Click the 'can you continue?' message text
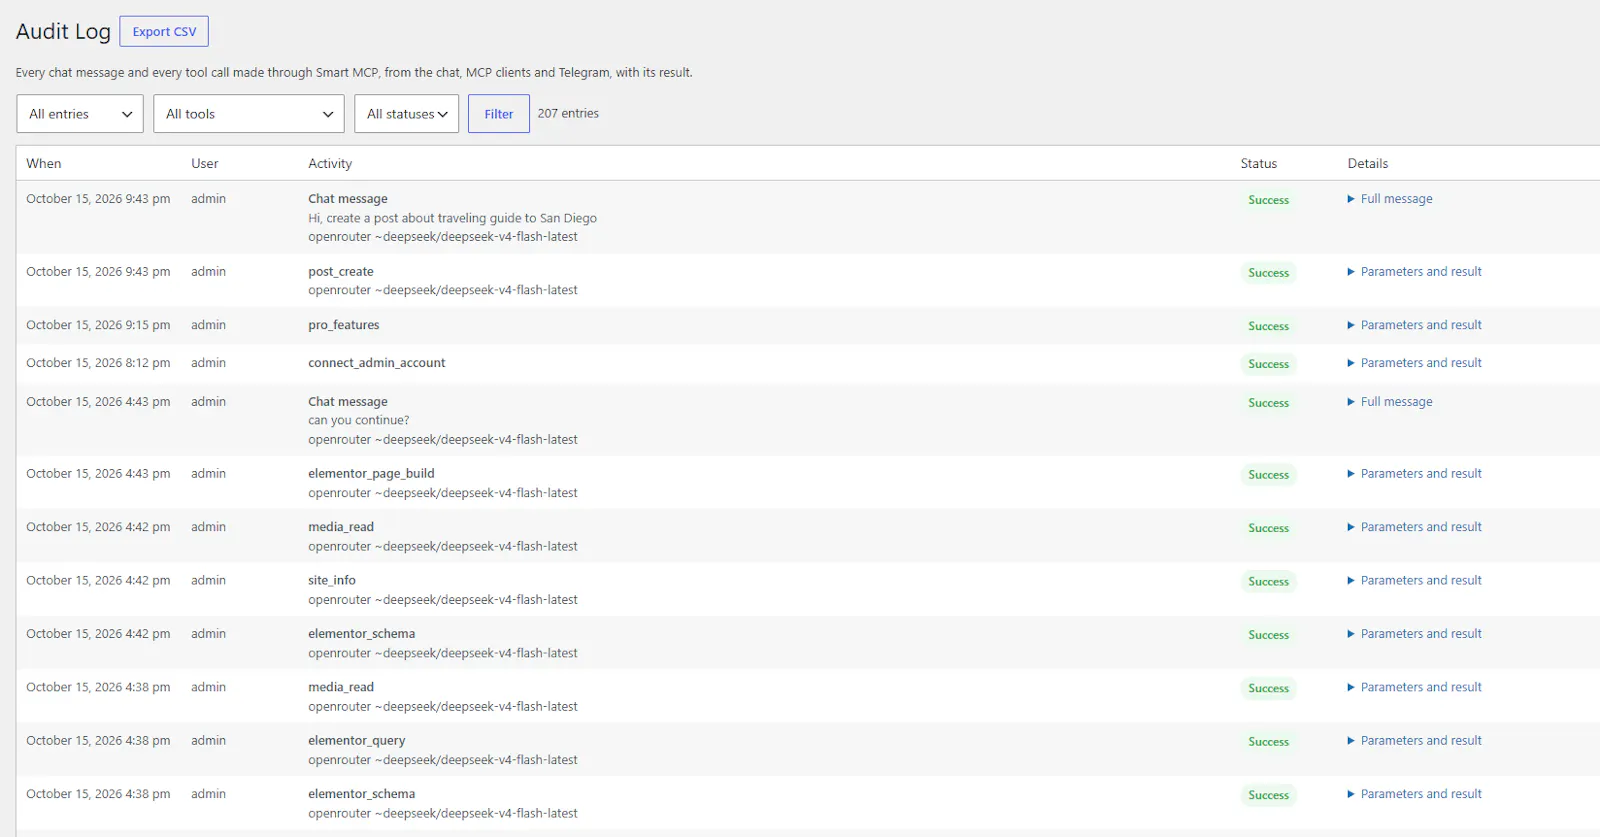1600x837 pixels. [x=359, y=420]
